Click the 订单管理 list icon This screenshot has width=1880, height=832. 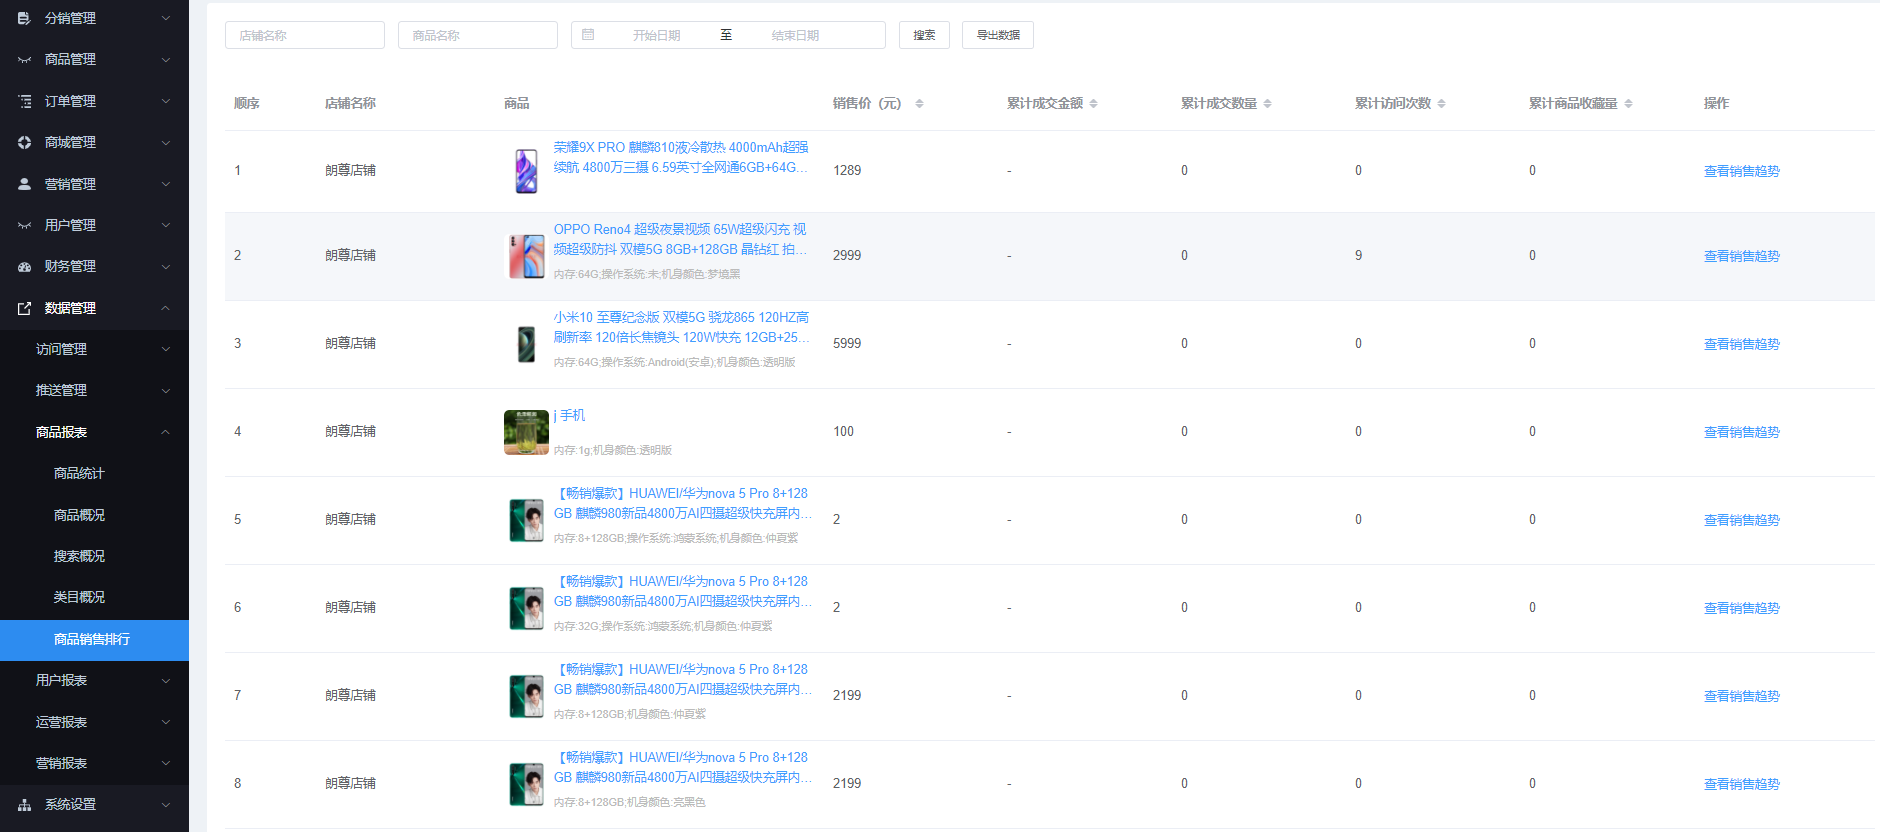coord(24,101)
